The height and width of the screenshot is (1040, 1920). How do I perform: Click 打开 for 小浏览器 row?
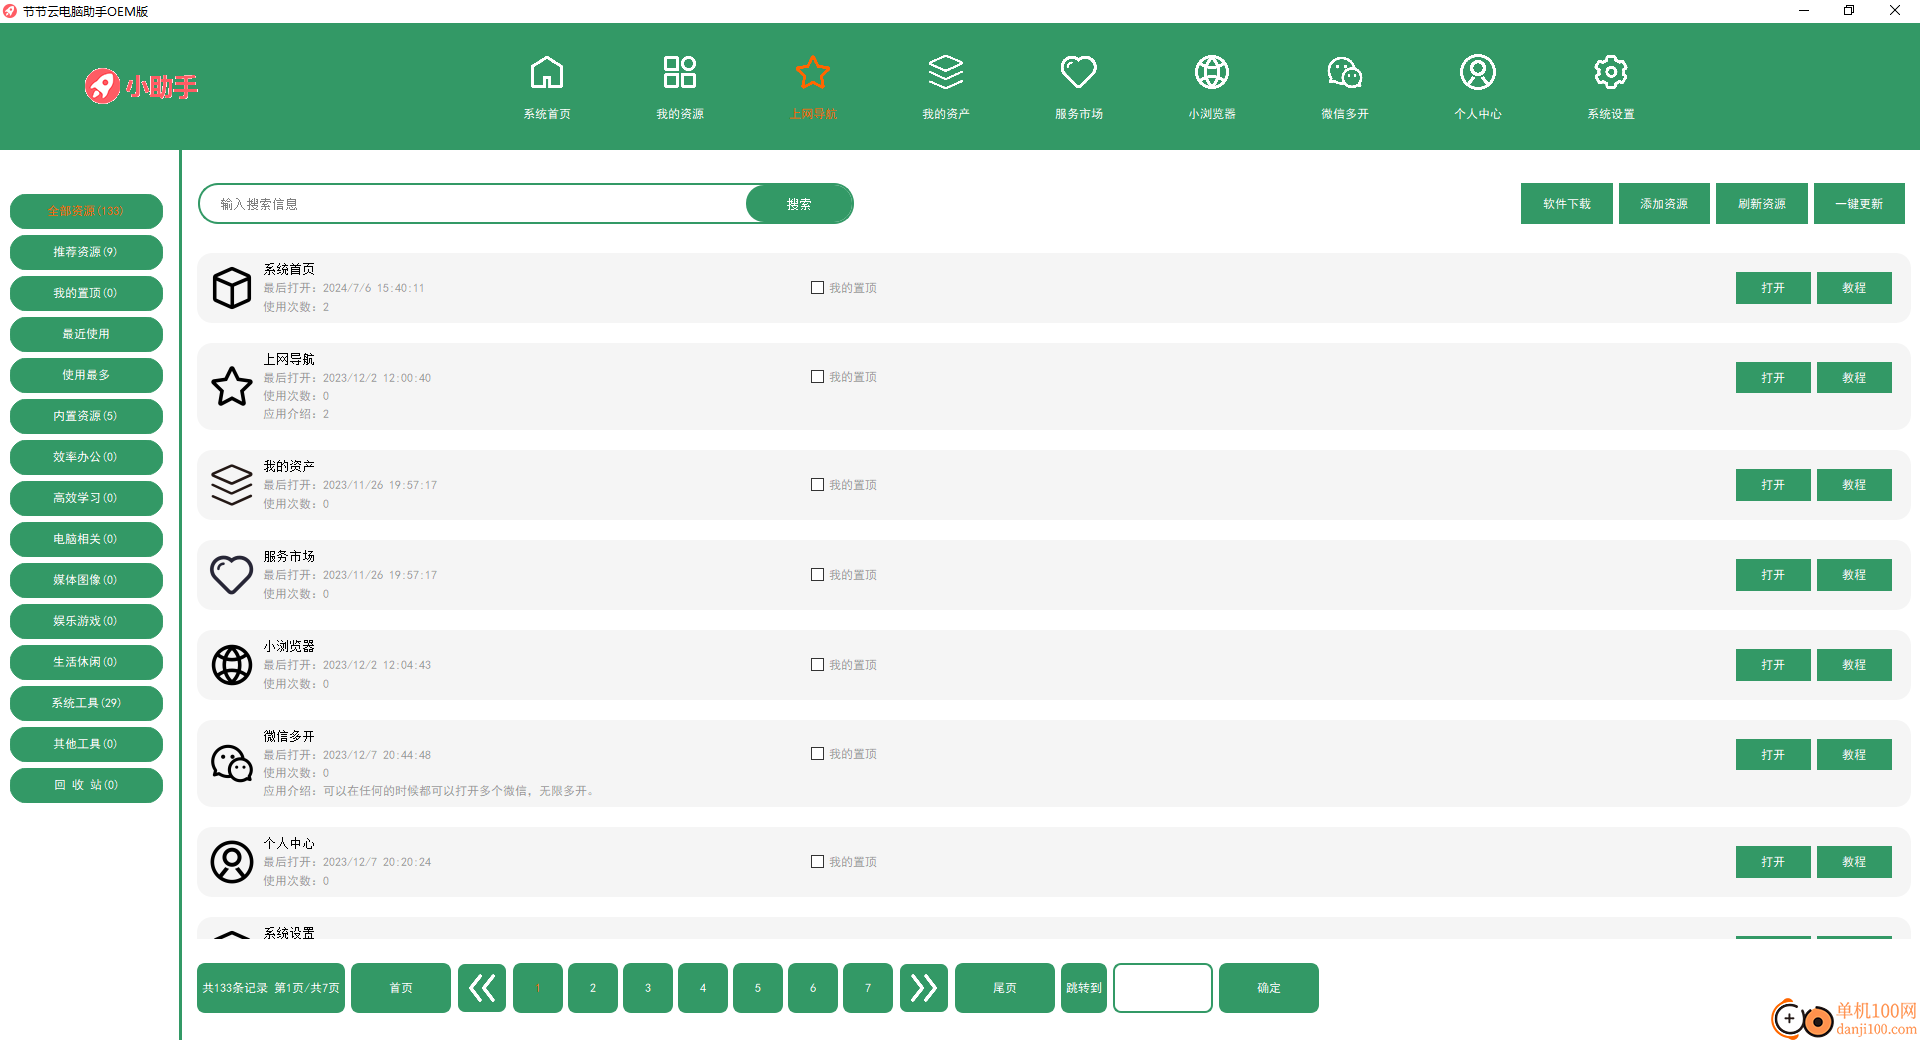click(1773, 665)
